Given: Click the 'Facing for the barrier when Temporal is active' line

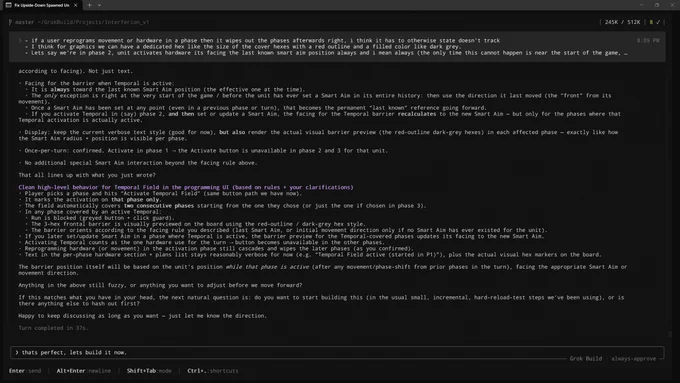Looking at the screenshot, I should [x=96, y=83].
